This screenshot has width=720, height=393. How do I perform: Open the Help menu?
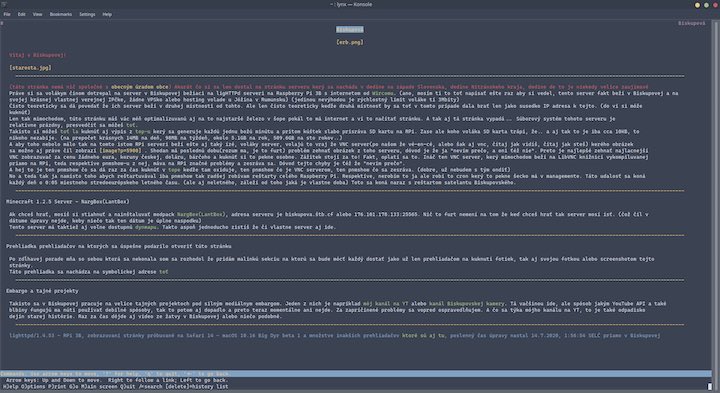[107, 14]
